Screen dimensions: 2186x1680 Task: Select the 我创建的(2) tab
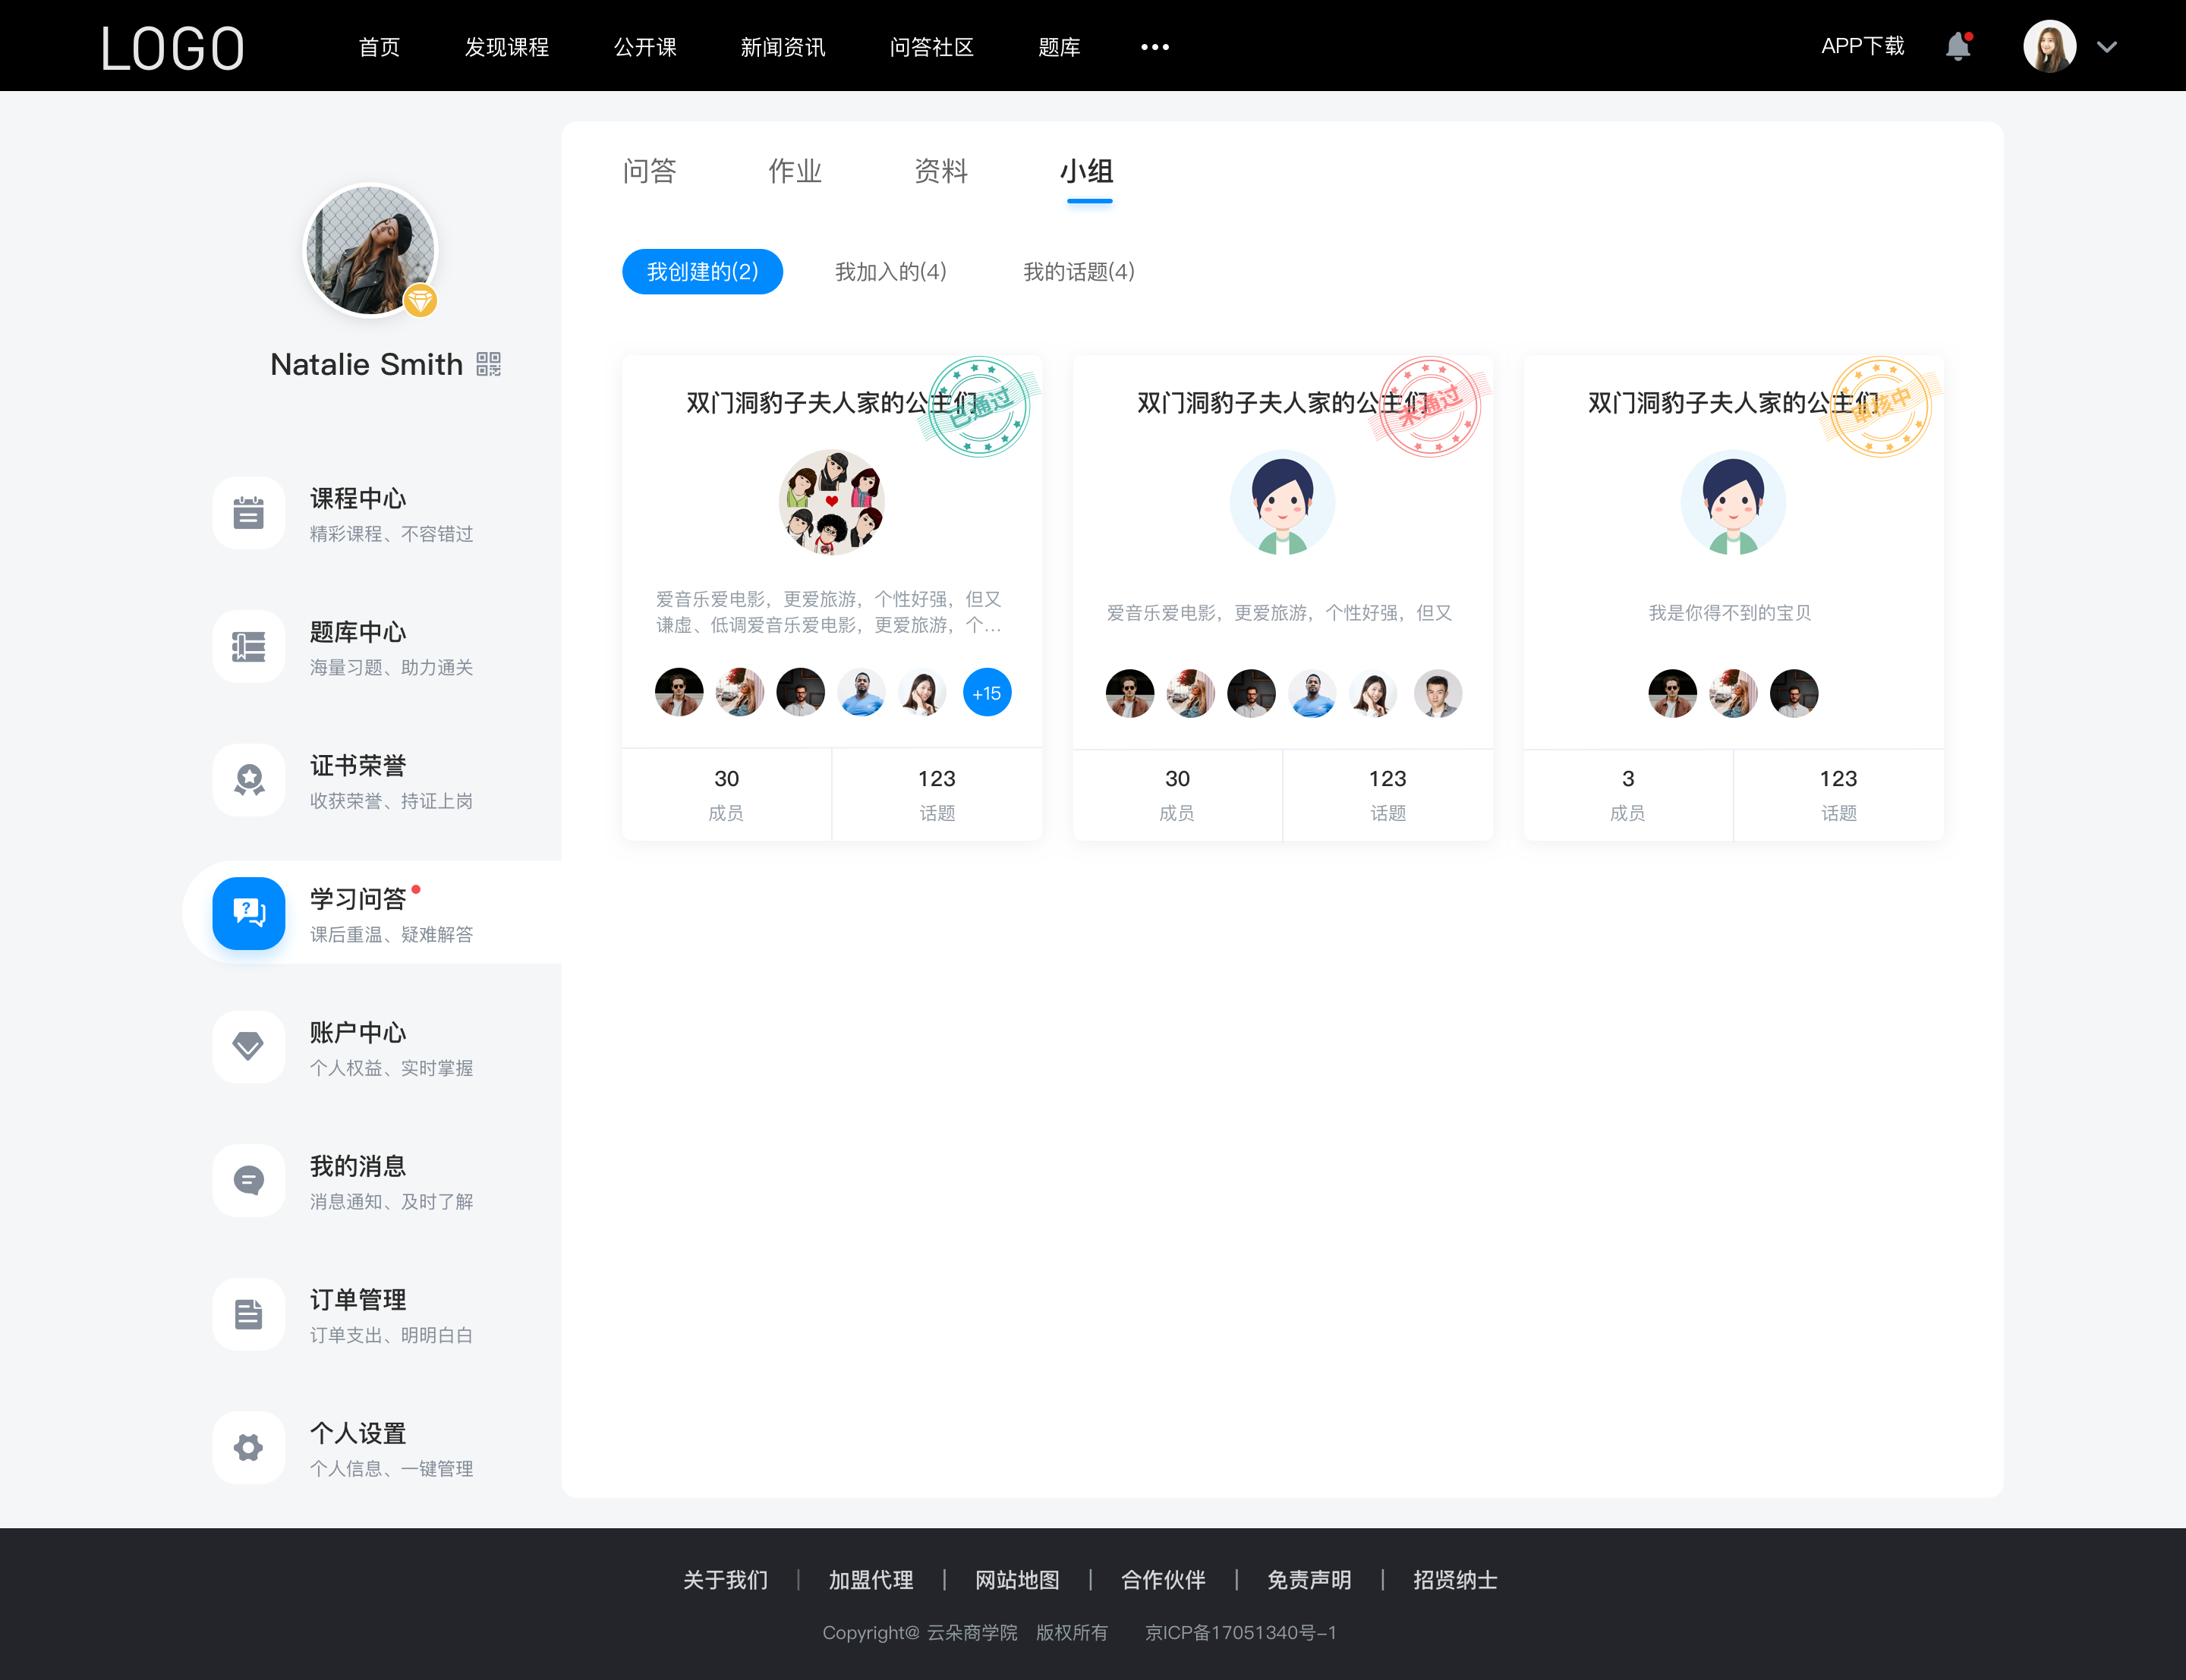pyautogui.click(x=702, y=270)
